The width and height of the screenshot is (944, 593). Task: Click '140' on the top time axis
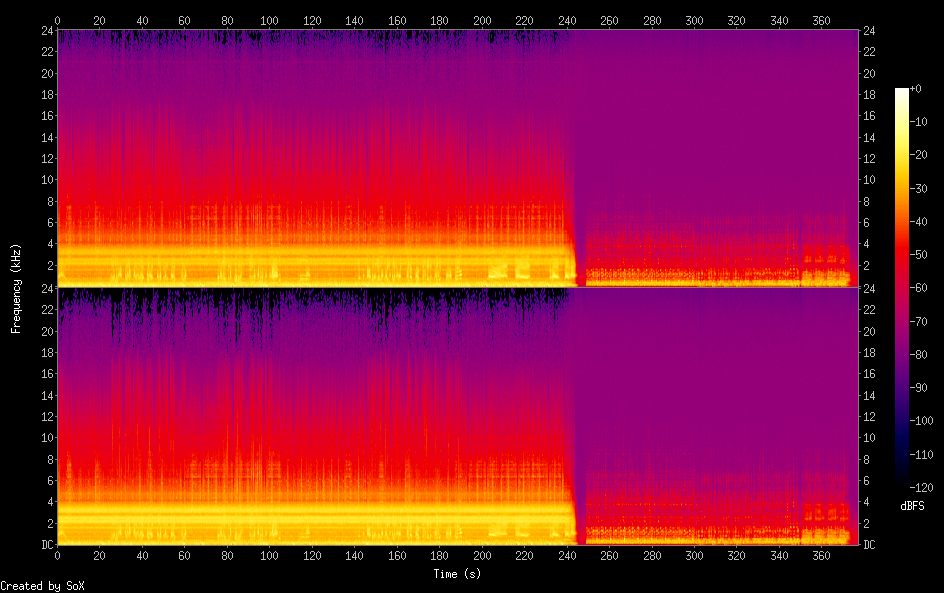pos(354,20)
